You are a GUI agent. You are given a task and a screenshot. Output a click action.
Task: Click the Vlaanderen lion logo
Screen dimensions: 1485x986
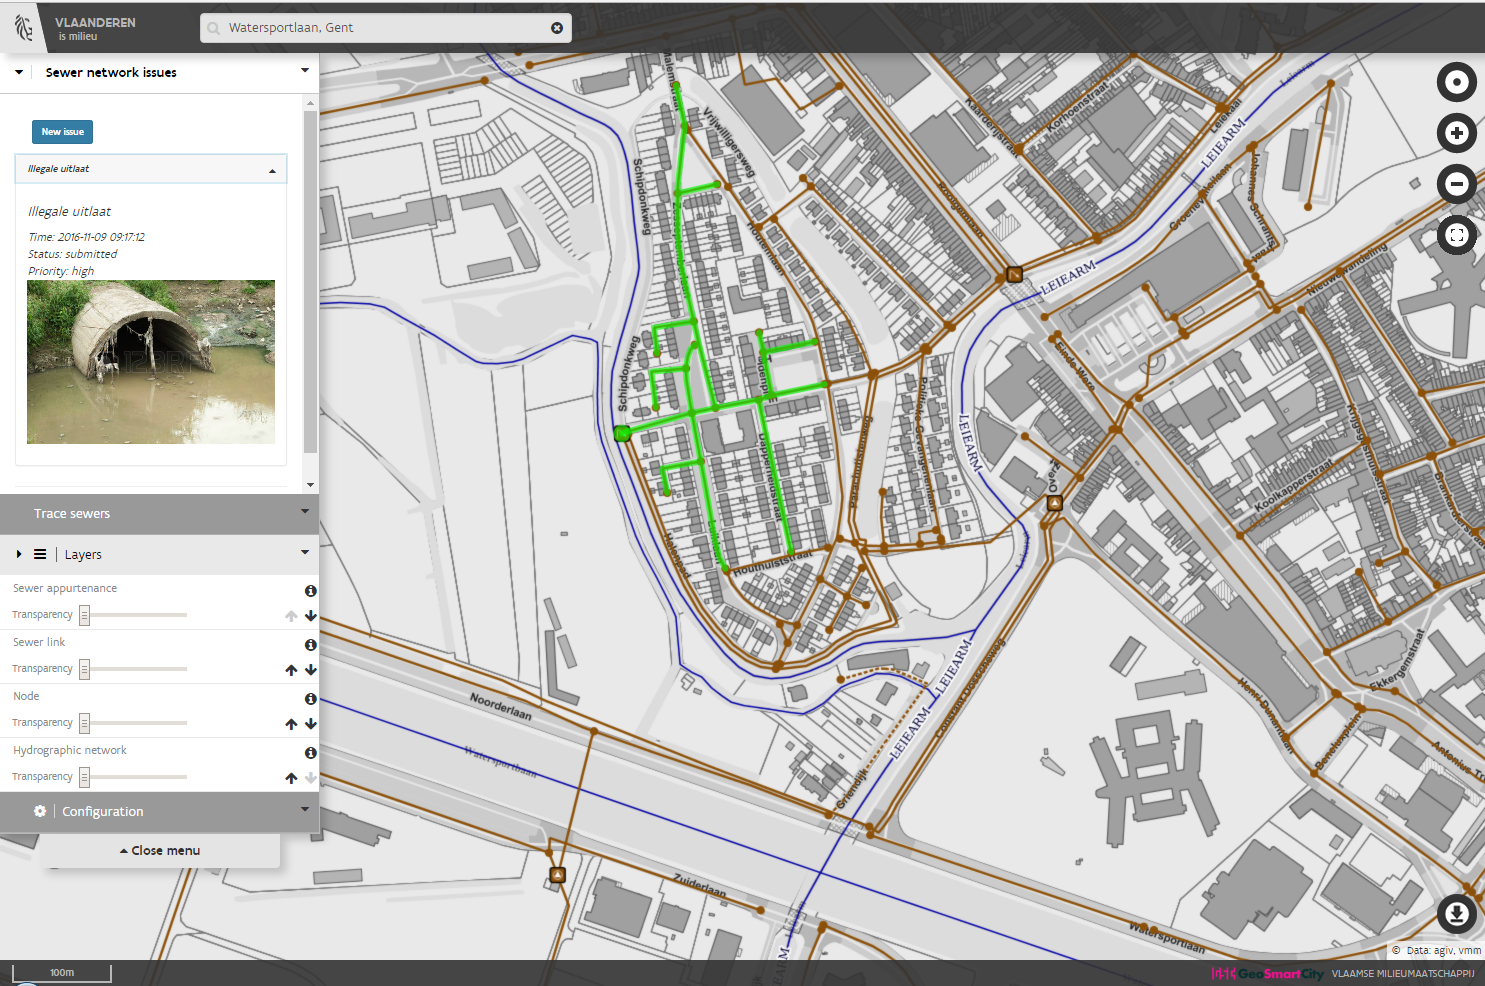coord(23,27)
